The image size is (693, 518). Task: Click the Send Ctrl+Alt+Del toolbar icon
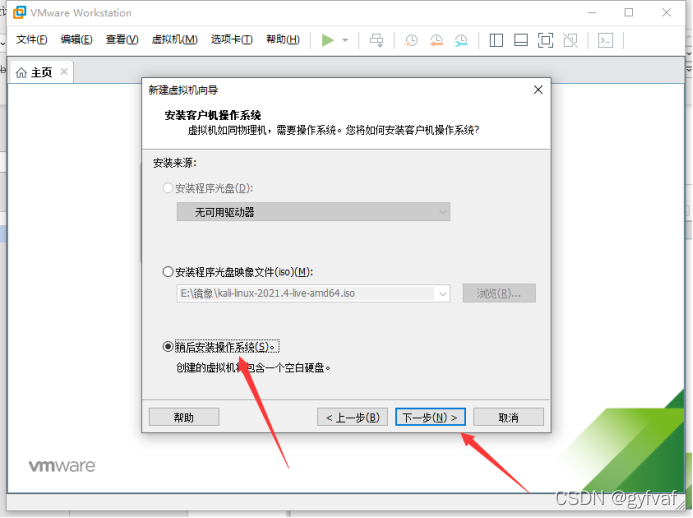coord(377,40)
